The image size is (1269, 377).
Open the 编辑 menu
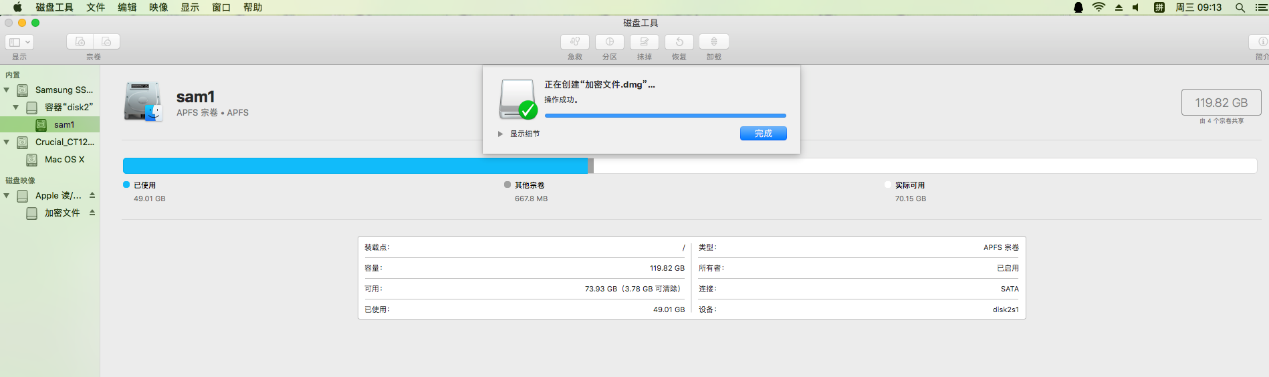[127, 7]
